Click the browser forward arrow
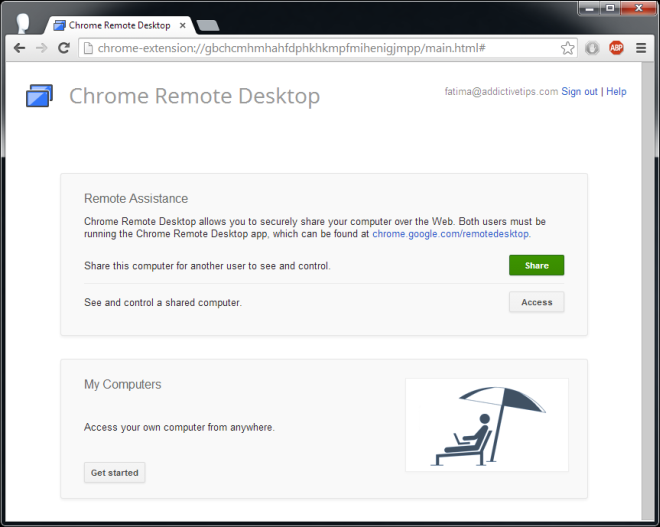 [x=41, y=48]
